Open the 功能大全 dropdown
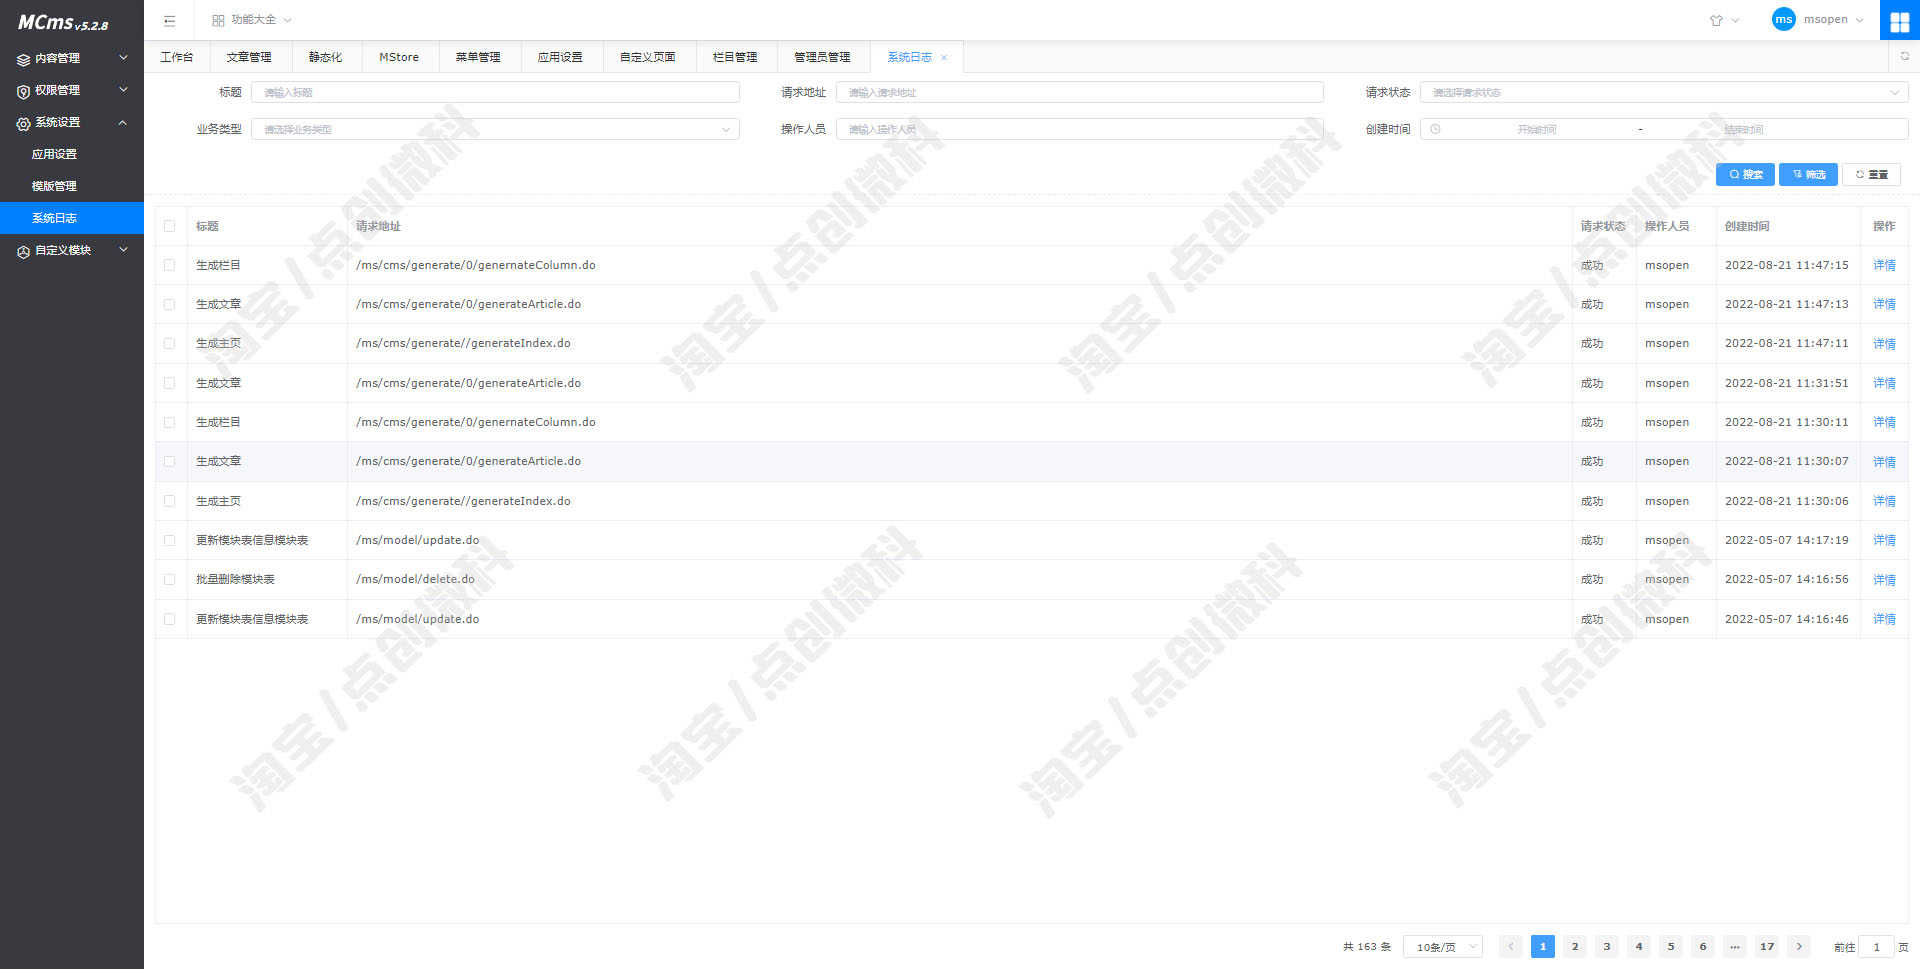The image size is (1920, 969). (x=252, y=20)
